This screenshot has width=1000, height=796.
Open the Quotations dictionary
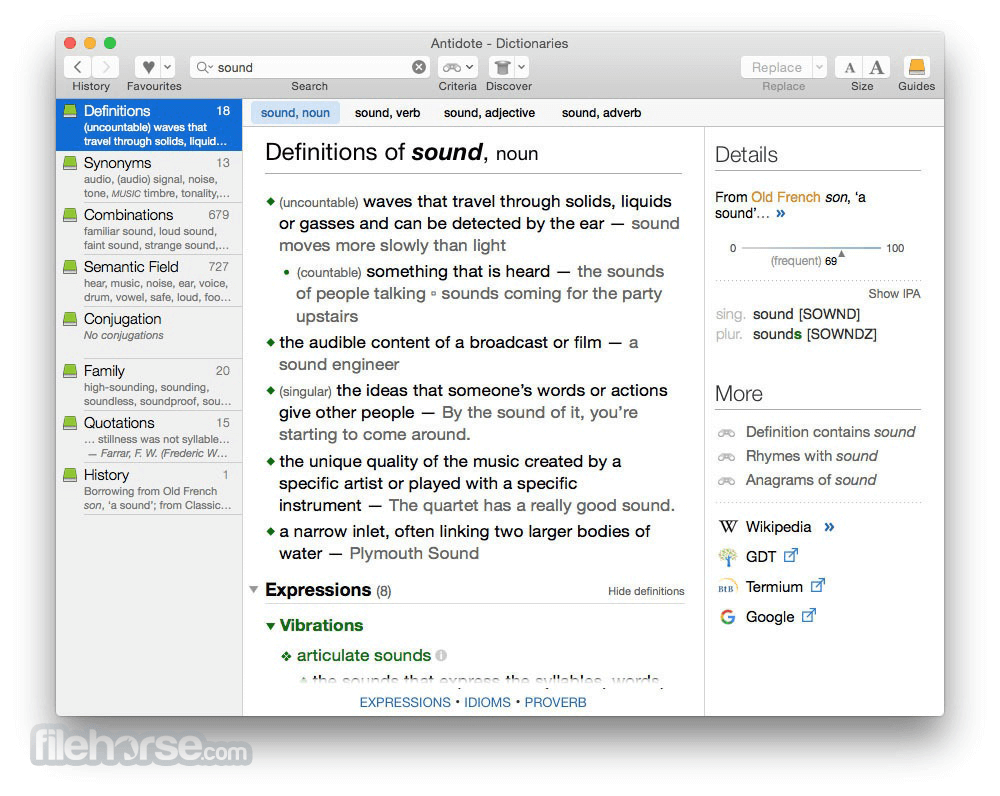click(x=149, y=438)
